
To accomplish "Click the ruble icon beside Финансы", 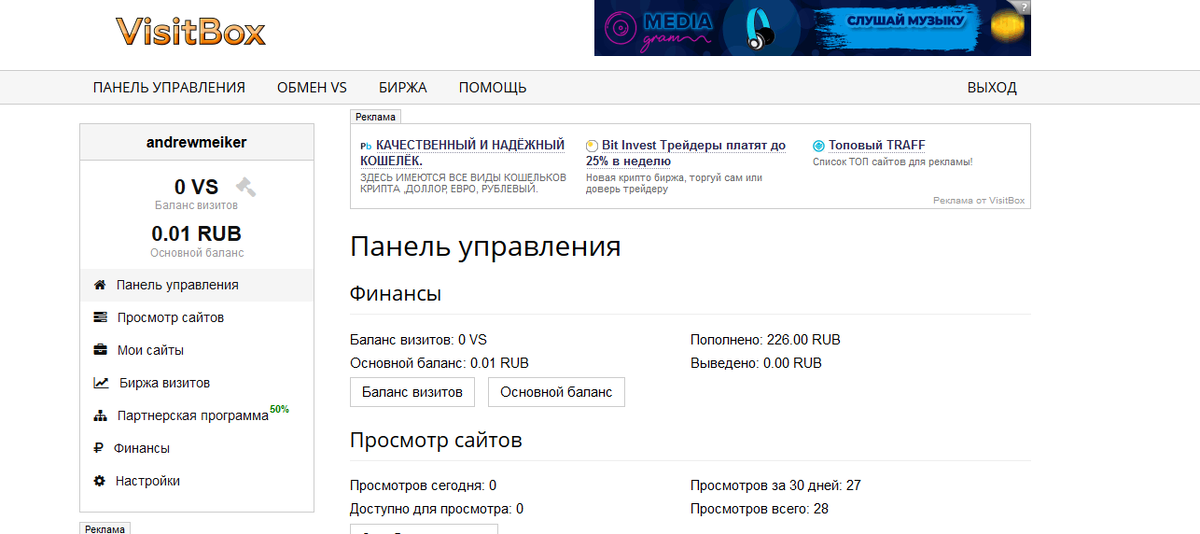I will coord(98,448).
